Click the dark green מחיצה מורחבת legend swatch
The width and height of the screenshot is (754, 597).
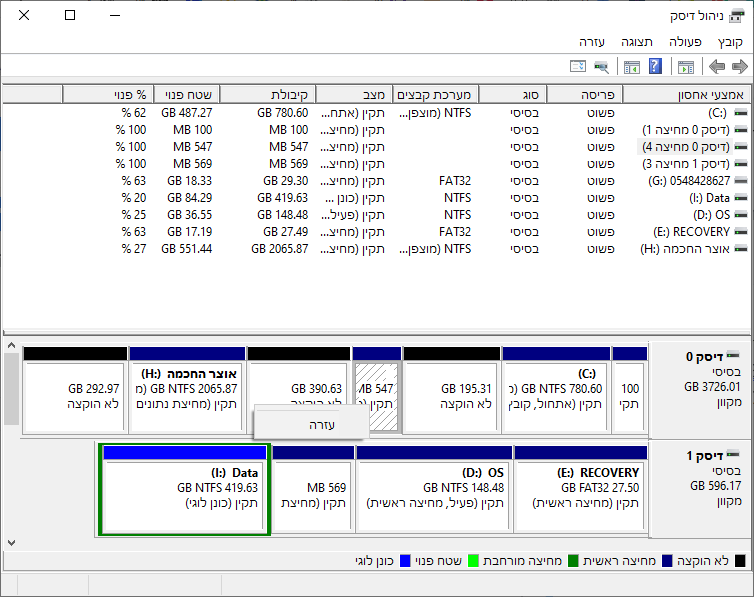click(573, 561)
